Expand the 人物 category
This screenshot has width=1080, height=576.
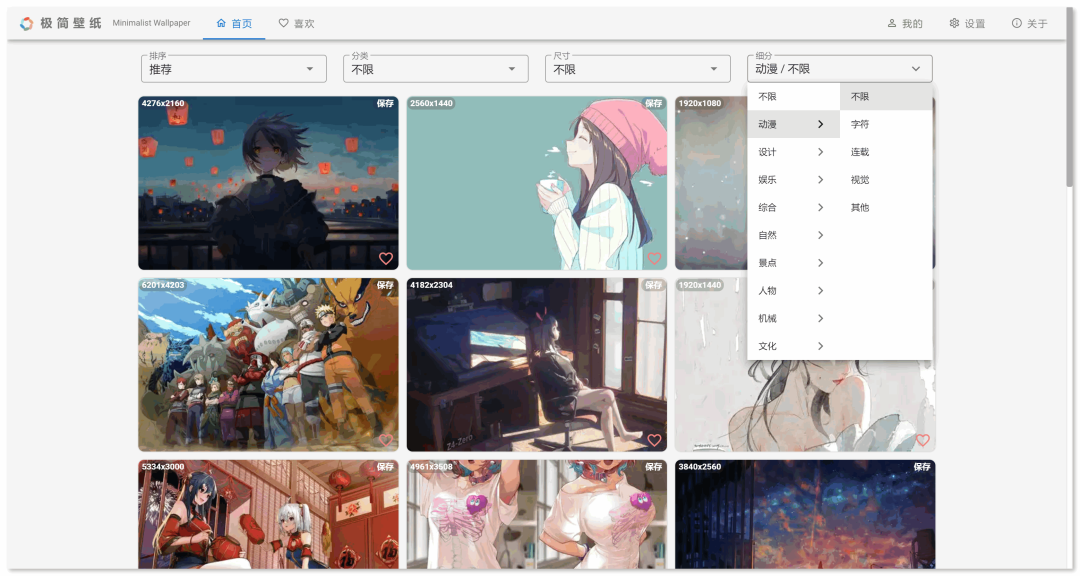pyautogui.click(x=793, y=291)
